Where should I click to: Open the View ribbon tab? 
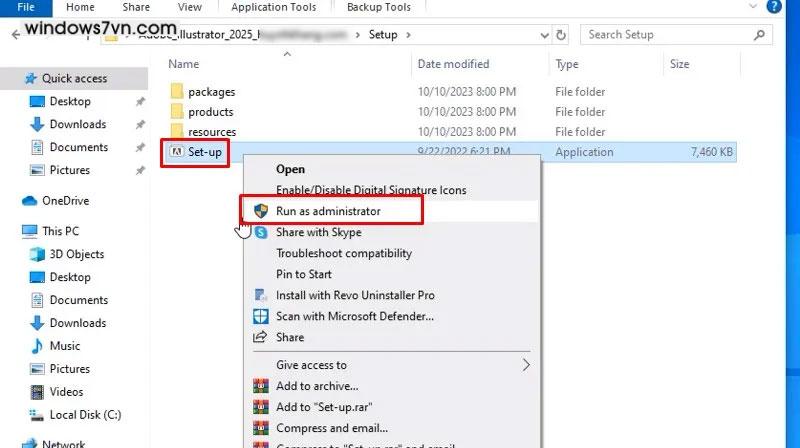(189, 7)
